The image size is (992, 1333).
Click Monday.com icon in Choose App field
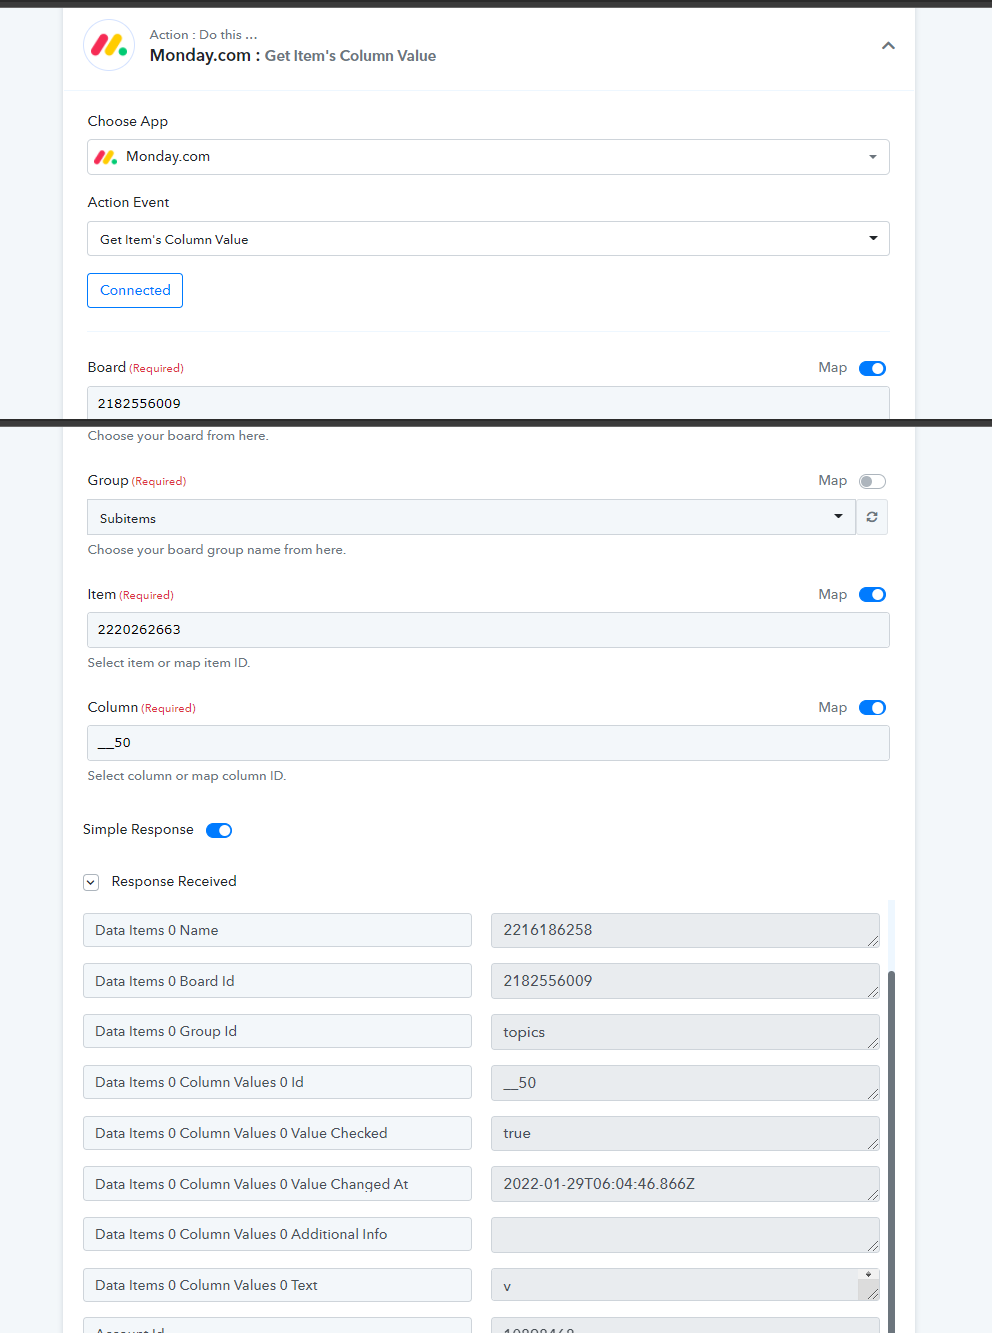tap(106, 157)
